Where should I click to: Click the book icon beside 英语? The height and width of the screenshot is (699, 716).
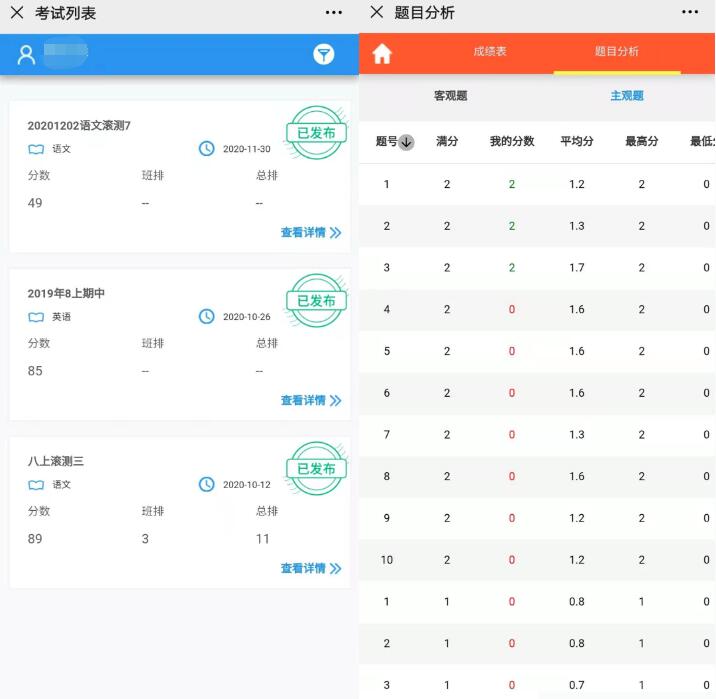pos(36,317)
